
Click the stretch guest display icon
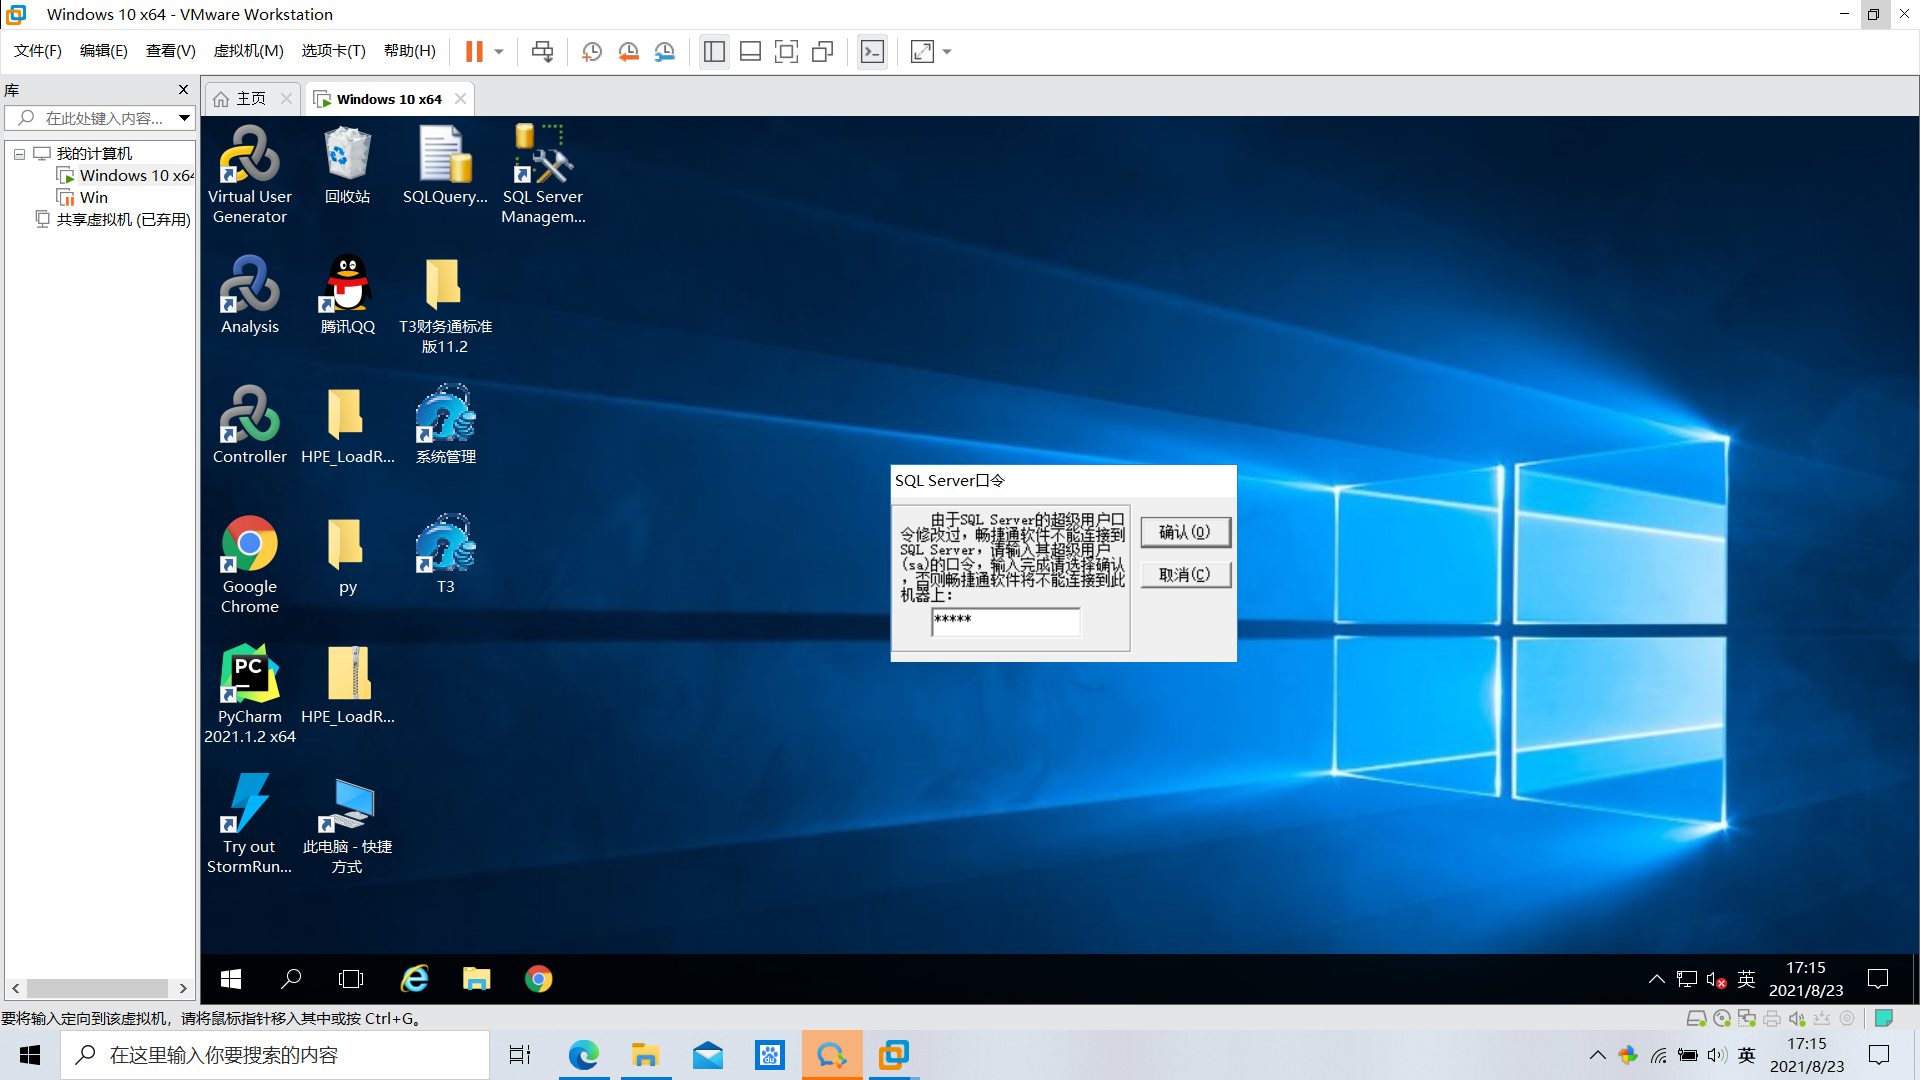(x=922, y=51)
